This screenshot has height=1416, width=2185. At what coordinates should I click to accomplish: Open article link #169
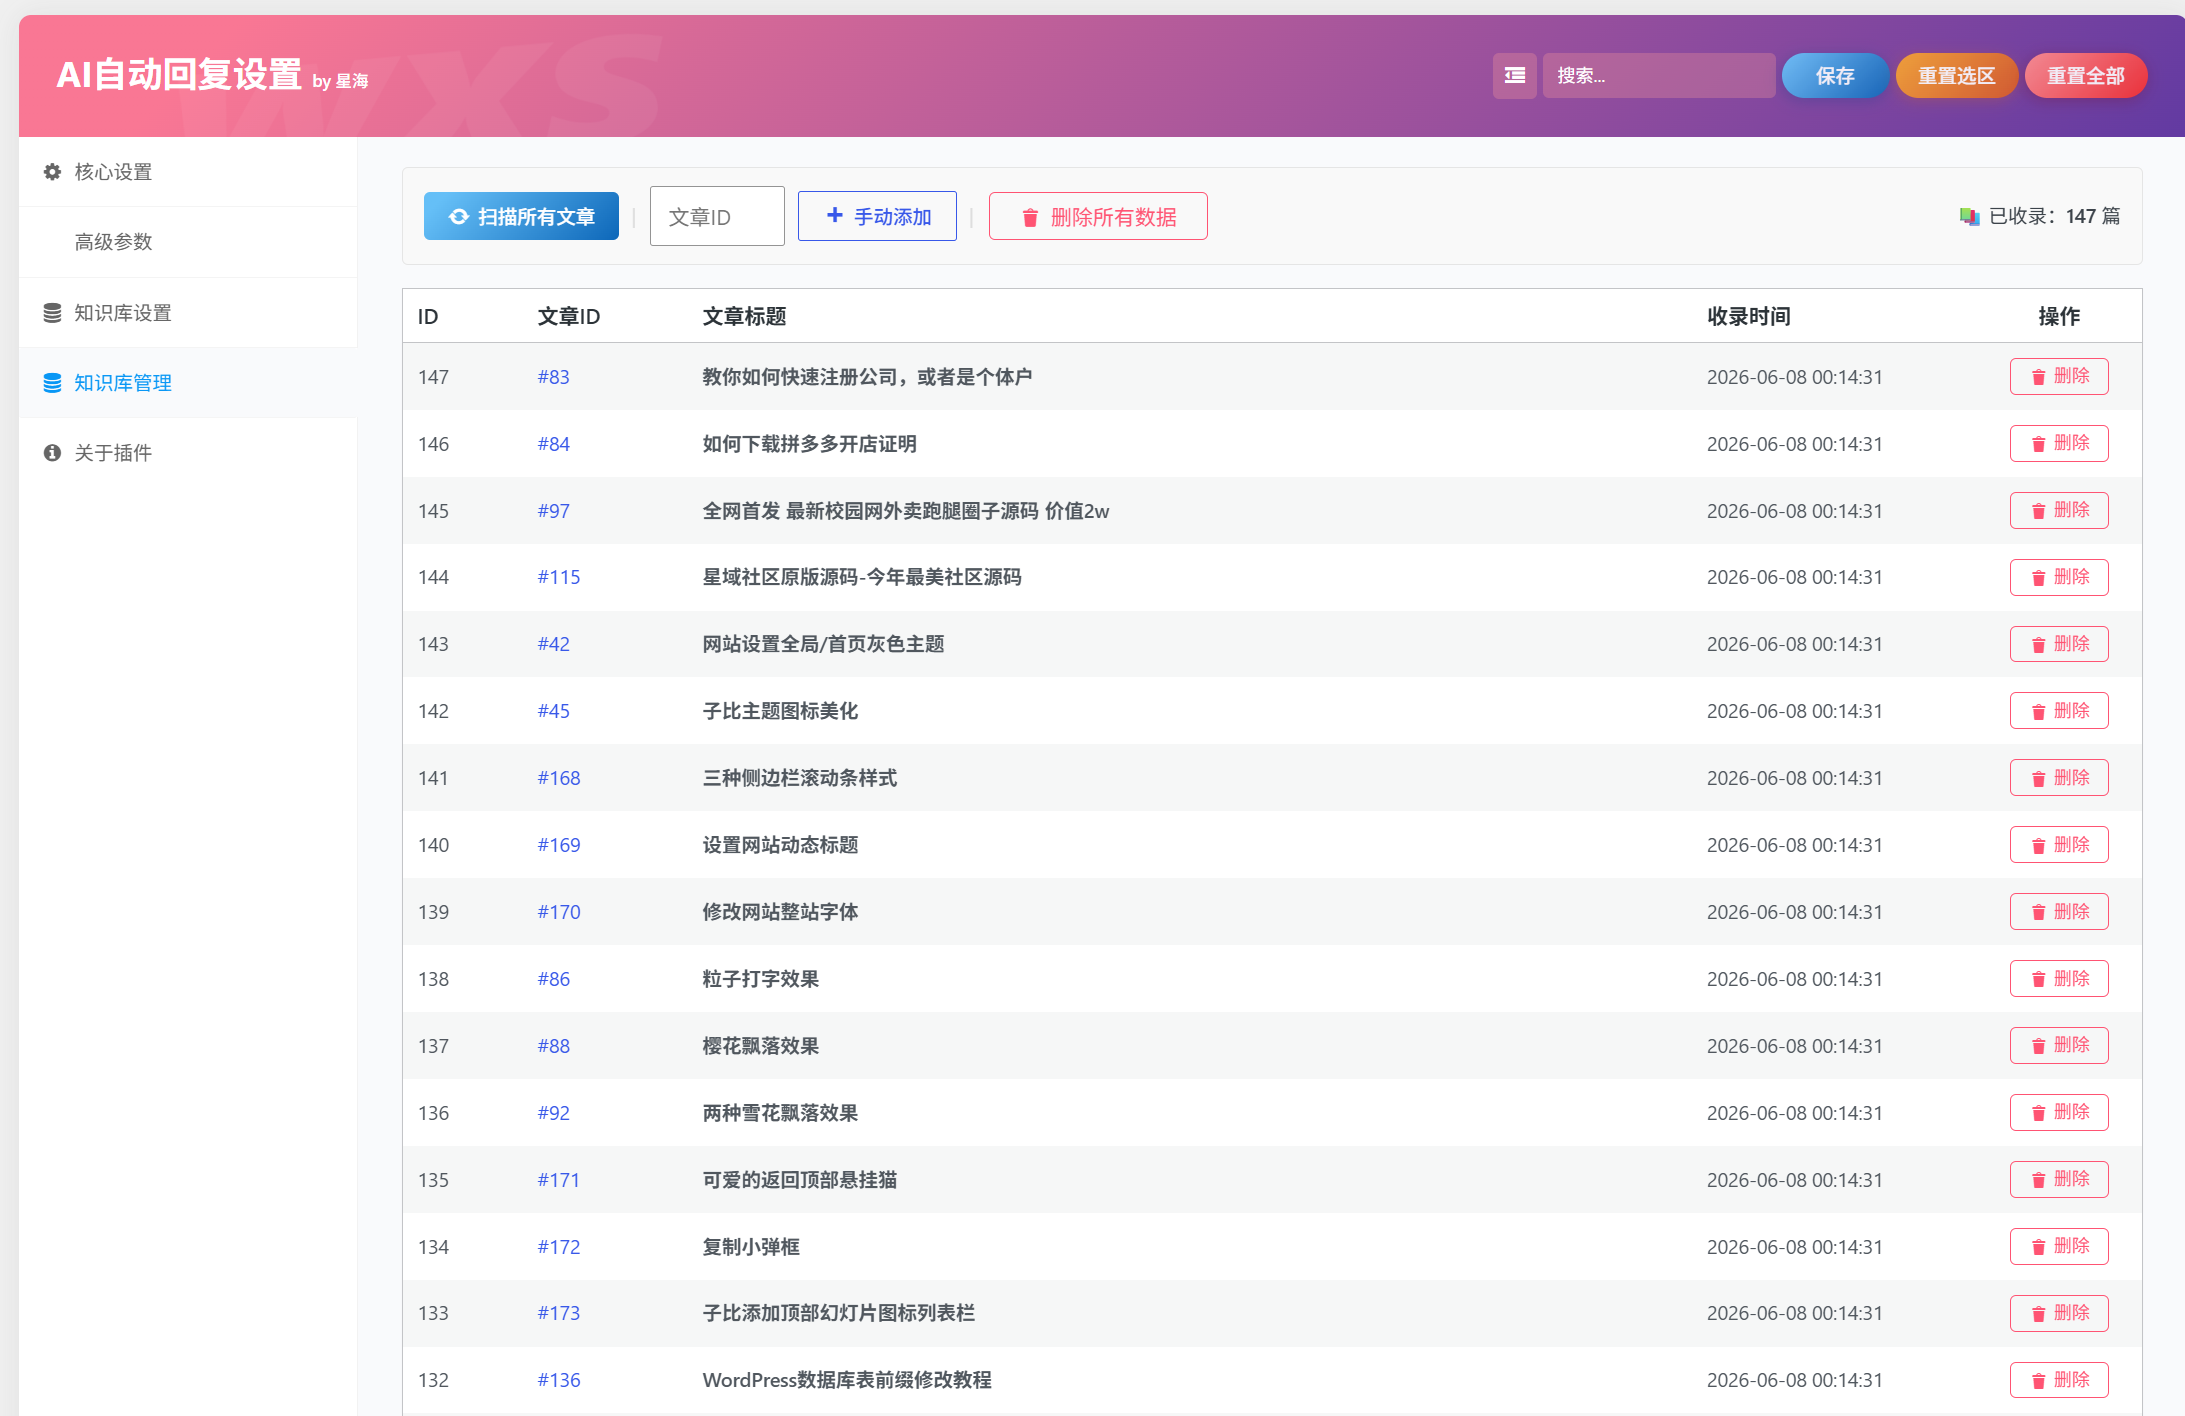coord(558,845)
